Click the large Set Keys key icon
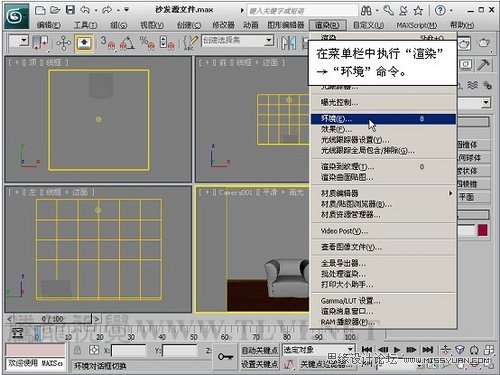Image resolution: width=500 pixels, height=375 pixels. tap(225, 357)
